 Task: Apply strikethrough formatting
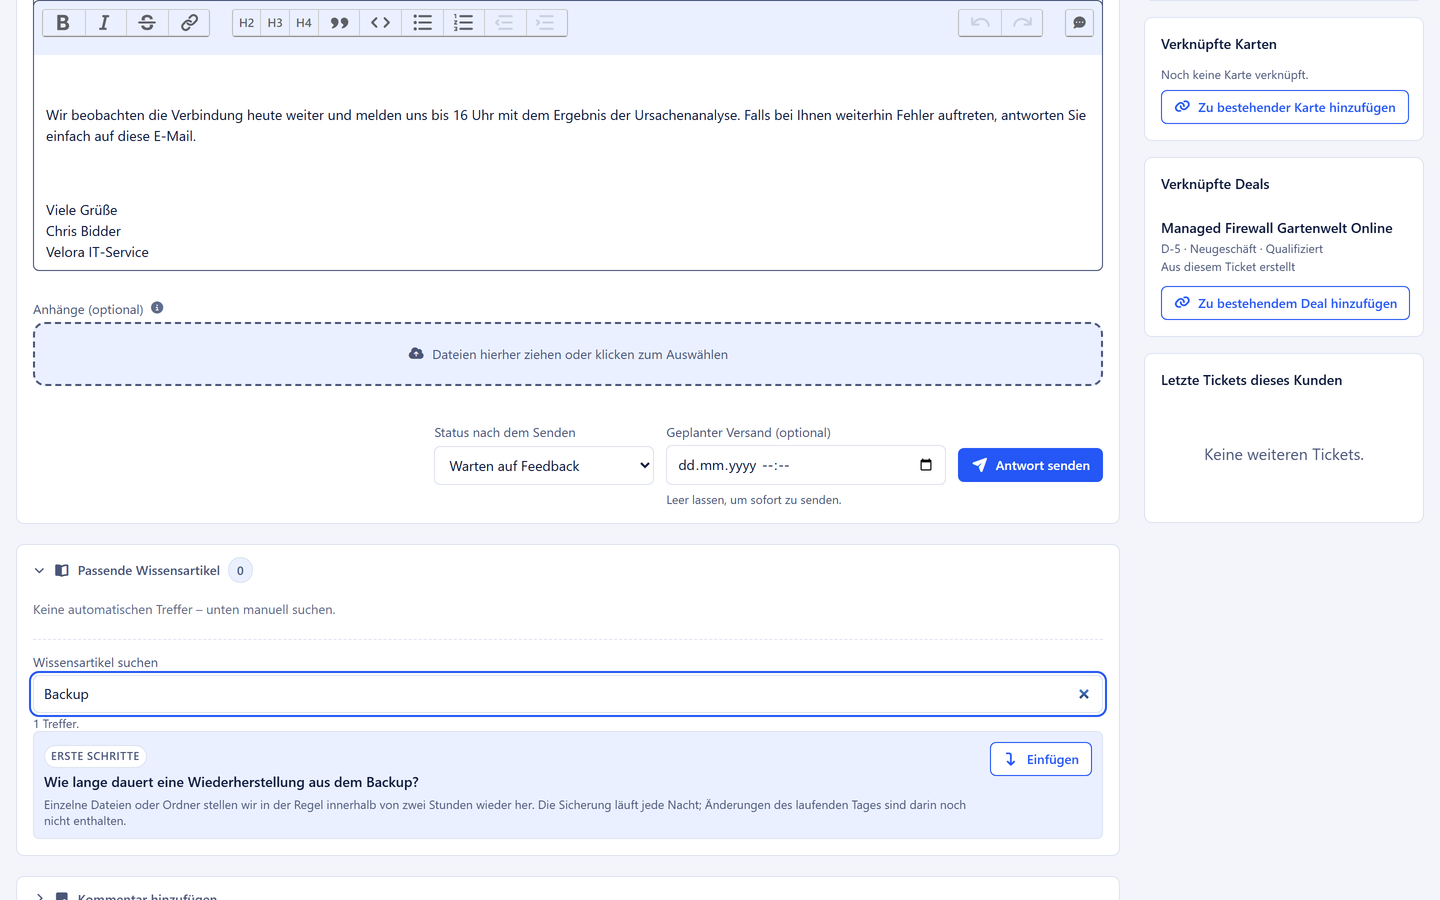coord(147,23)
